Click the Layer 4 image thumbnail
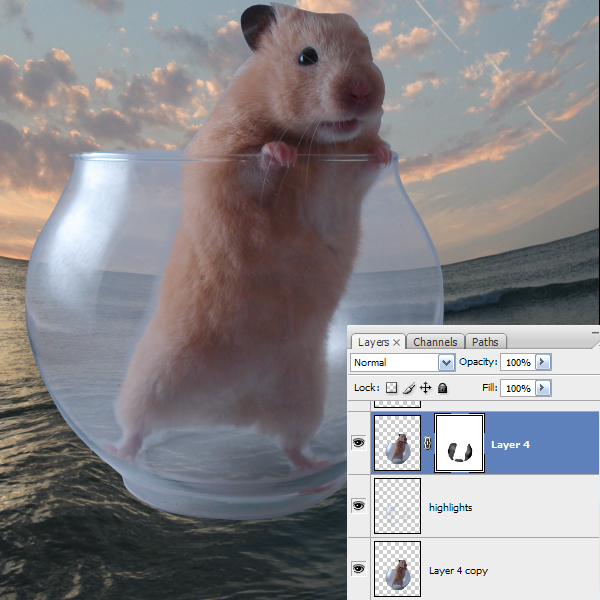This screenshot has width=600, height=600. pos(397,443)
